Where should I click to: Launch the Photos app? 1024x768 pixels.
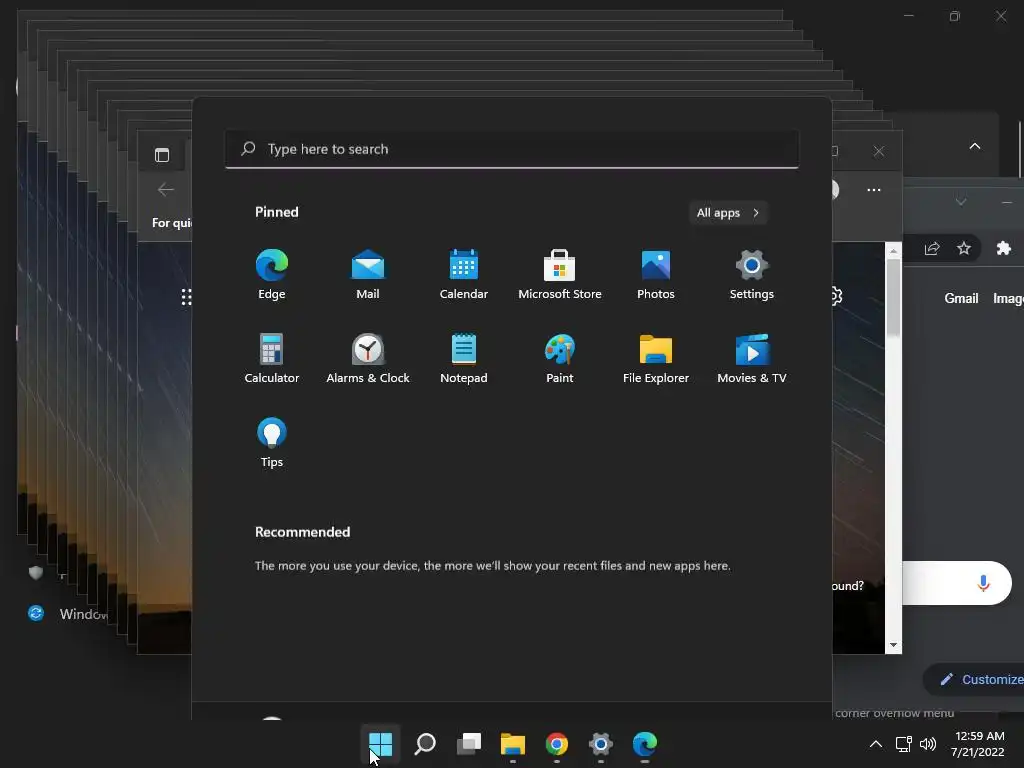tap(656, 274)
